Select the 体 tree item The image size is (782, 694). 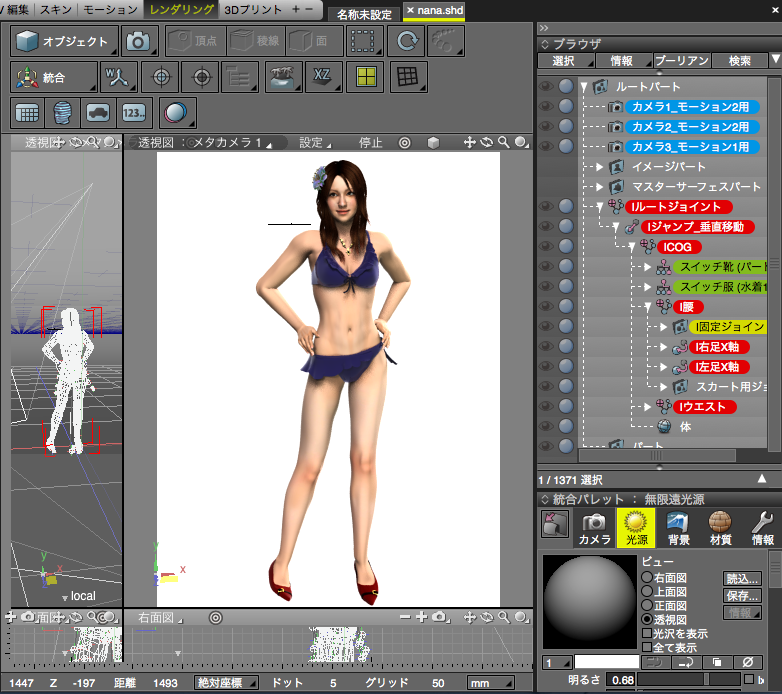click(686, 427)
